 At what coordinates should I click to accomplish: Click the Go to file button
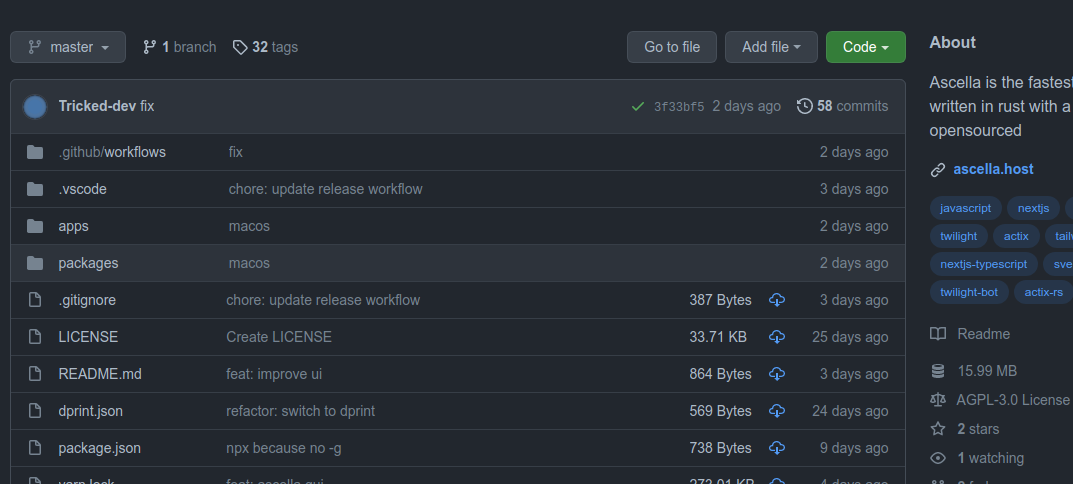(672, 47)
